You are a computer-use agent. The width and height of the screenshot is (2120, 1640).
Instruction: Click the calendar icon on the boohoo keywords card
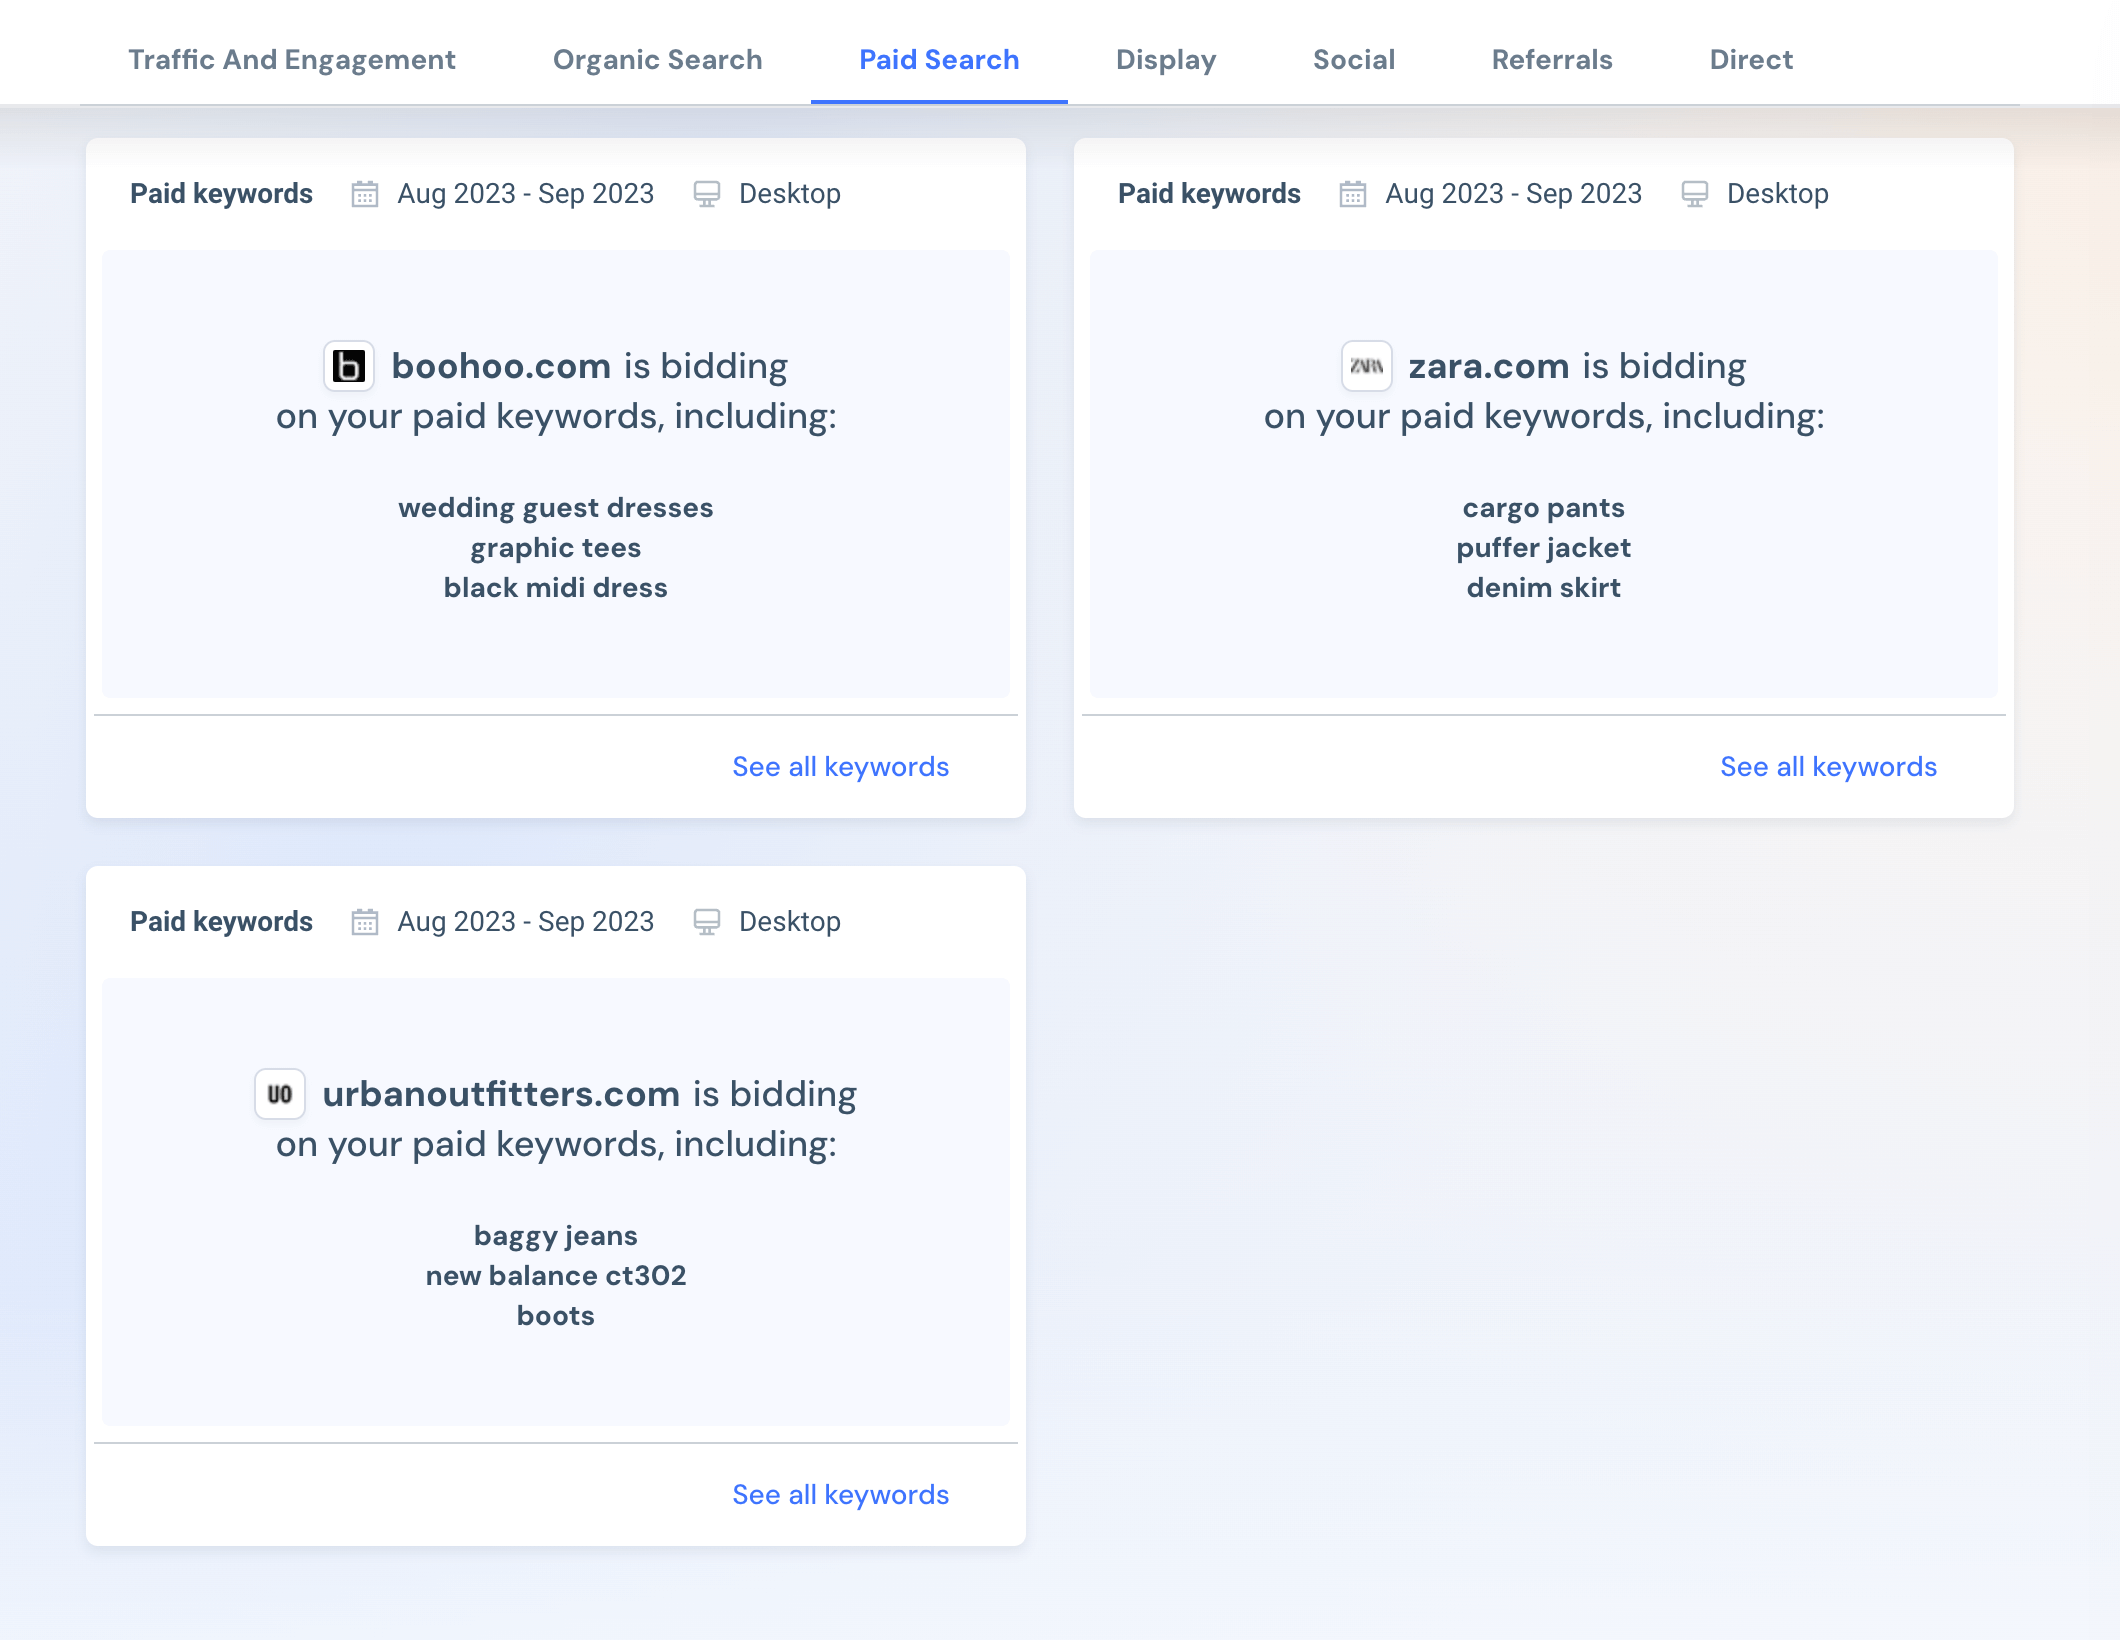(x=365, y=193)
